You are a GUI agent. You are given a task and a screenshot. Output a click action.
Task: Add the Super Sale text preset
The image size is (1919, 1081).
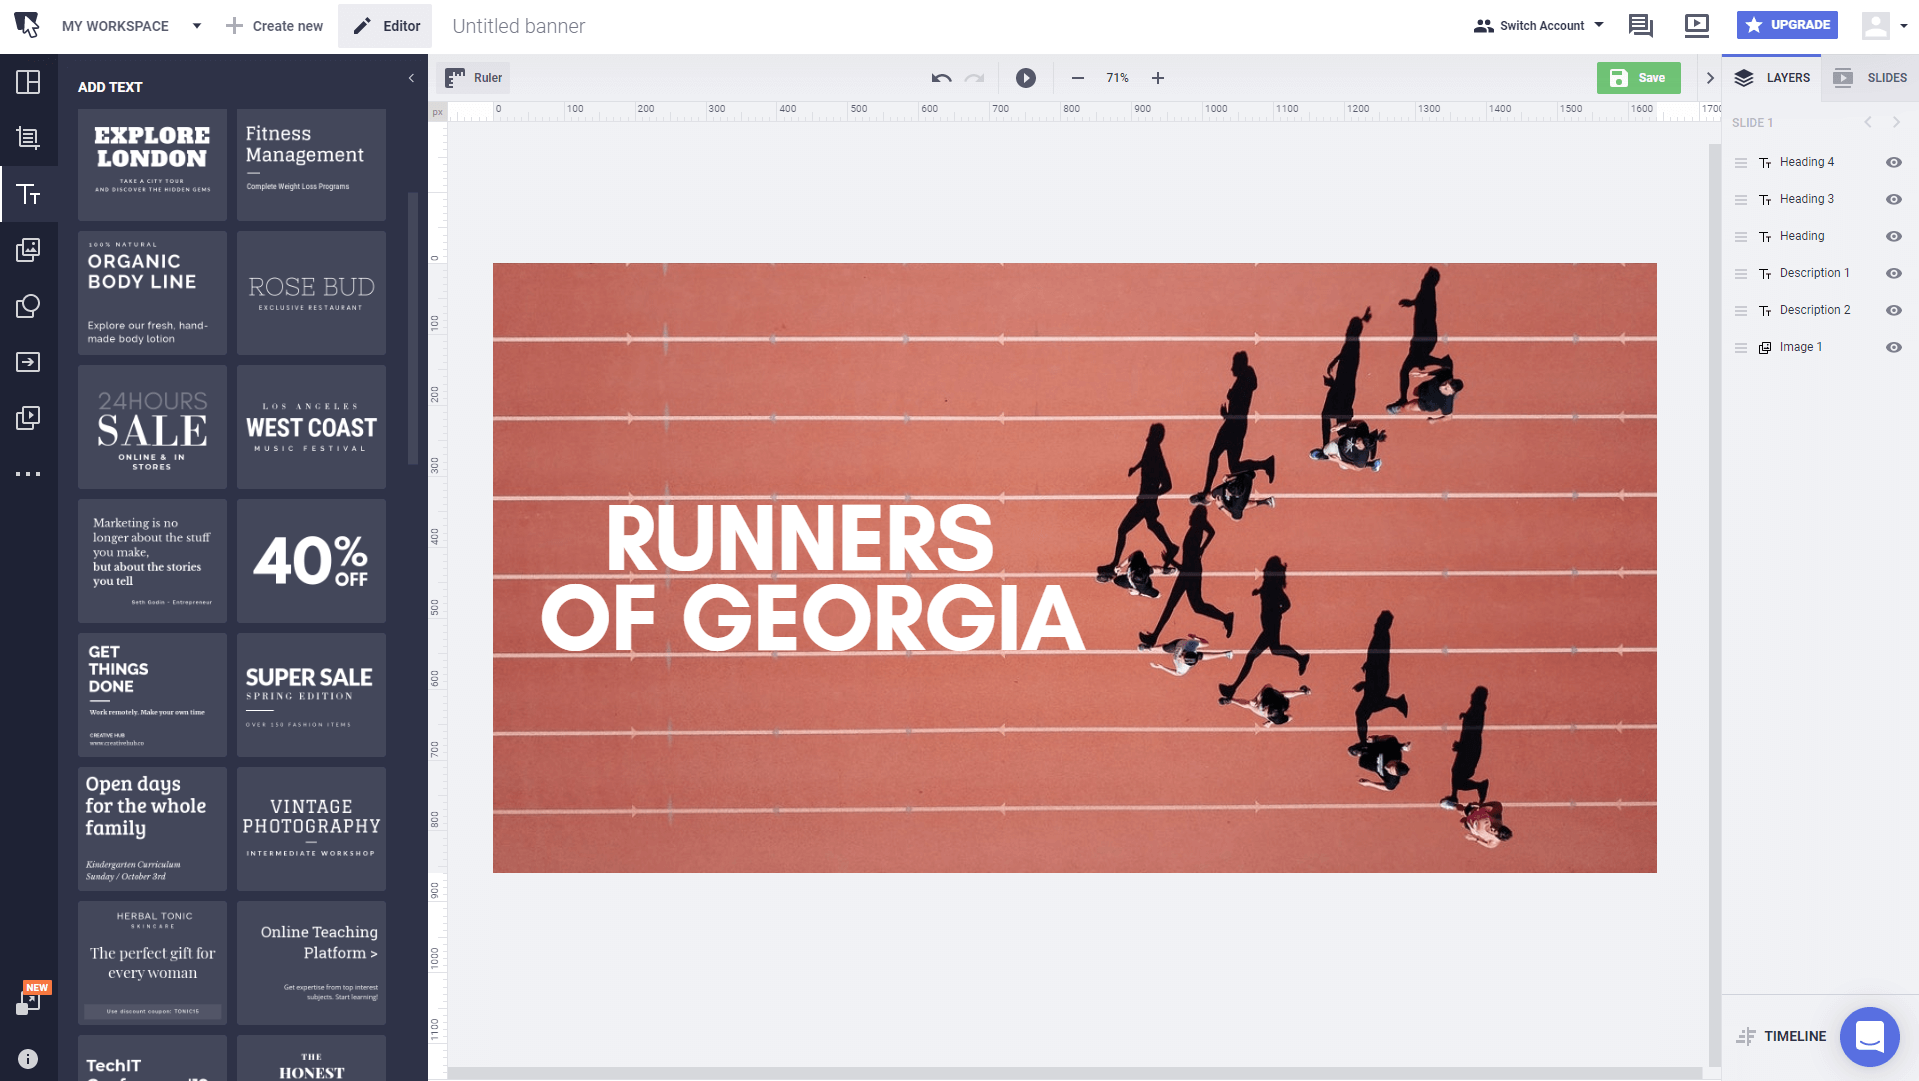coord(311,695)
